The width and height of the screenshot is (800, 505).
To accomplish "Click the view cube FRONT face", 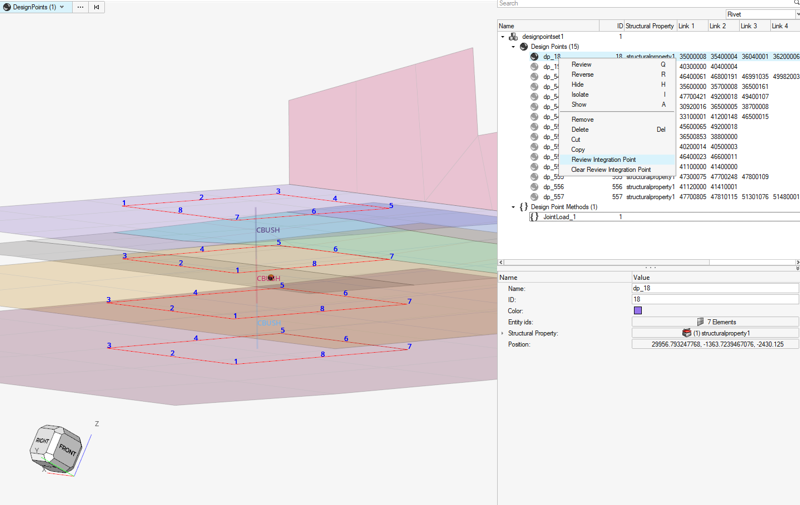I will [67, 449].
